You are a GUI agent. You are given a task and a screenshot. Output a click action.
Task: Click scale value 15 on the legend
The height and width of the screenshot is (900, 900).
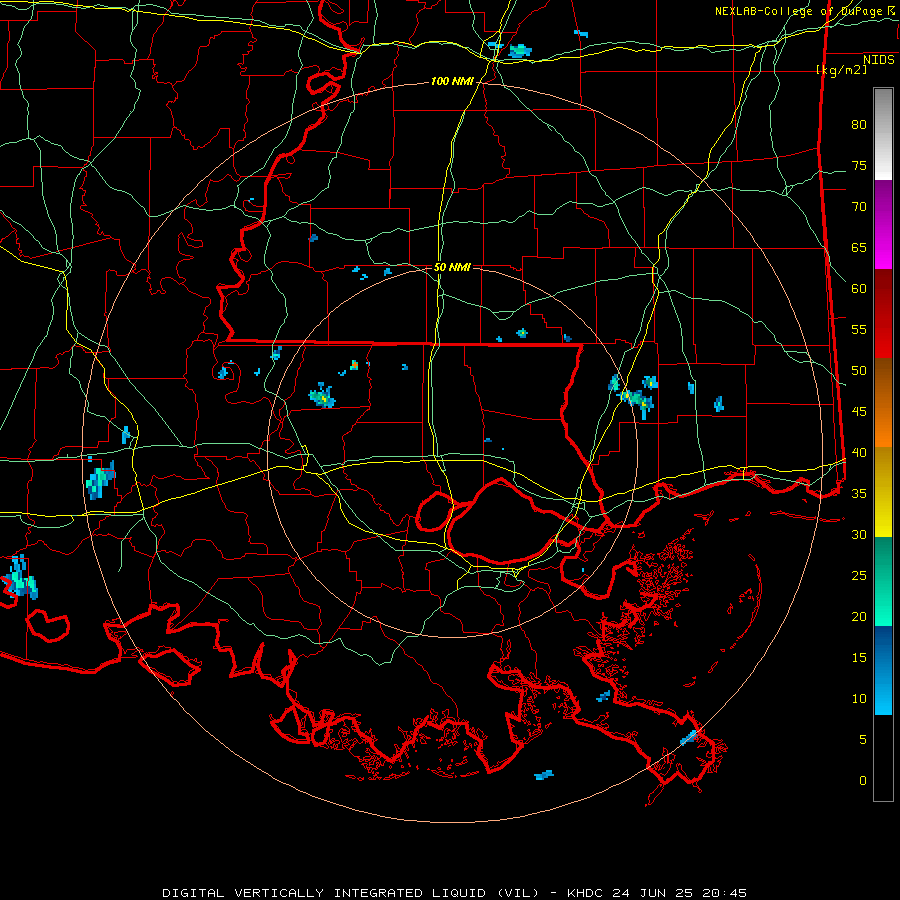(859, 657)
